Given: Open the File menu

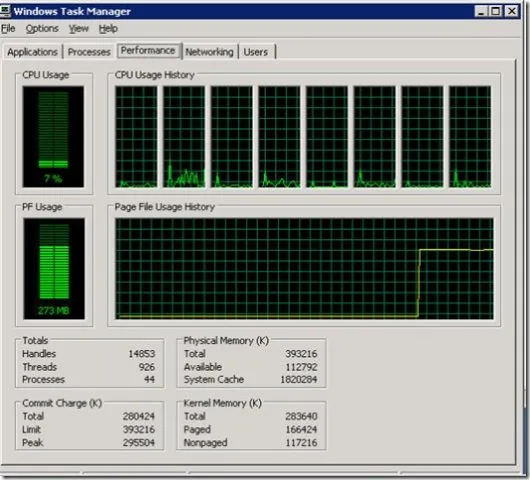Looking at the screenshot, I should point(8,29).
